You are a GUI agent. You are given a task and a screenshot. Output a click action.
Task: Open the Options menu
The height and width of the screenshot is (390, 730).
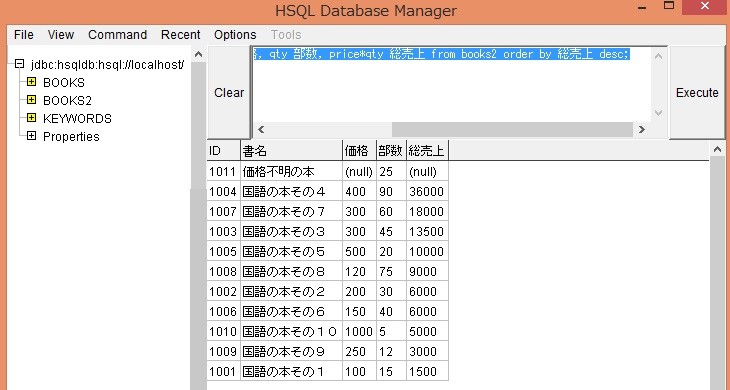pos(235,35)
